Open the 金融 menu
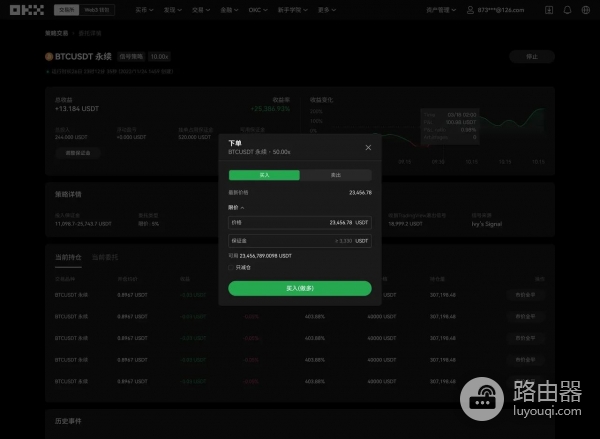The width and height of the screenshot is (600, 439). [x=229, y=10]
